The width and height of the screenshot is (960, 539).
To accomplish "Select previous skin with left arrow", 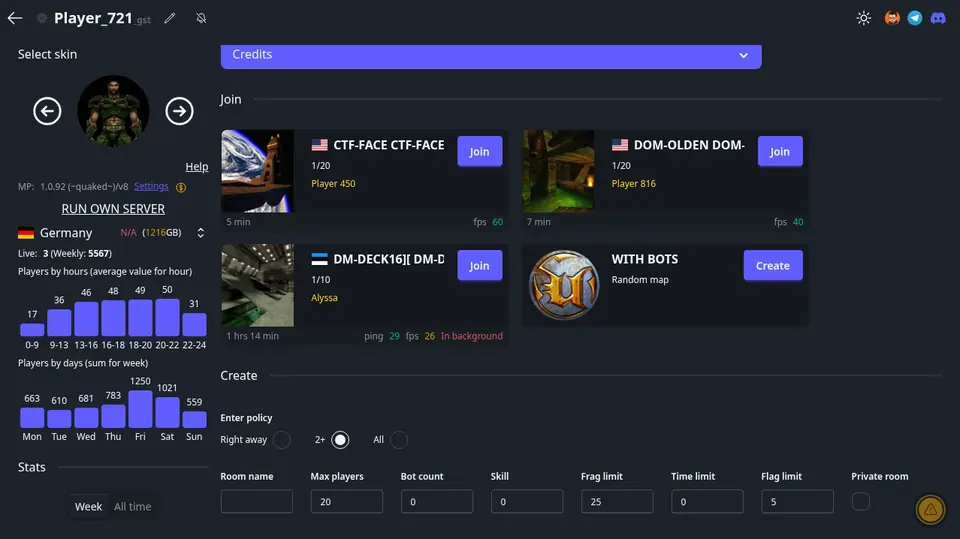I will pos(47,111).
